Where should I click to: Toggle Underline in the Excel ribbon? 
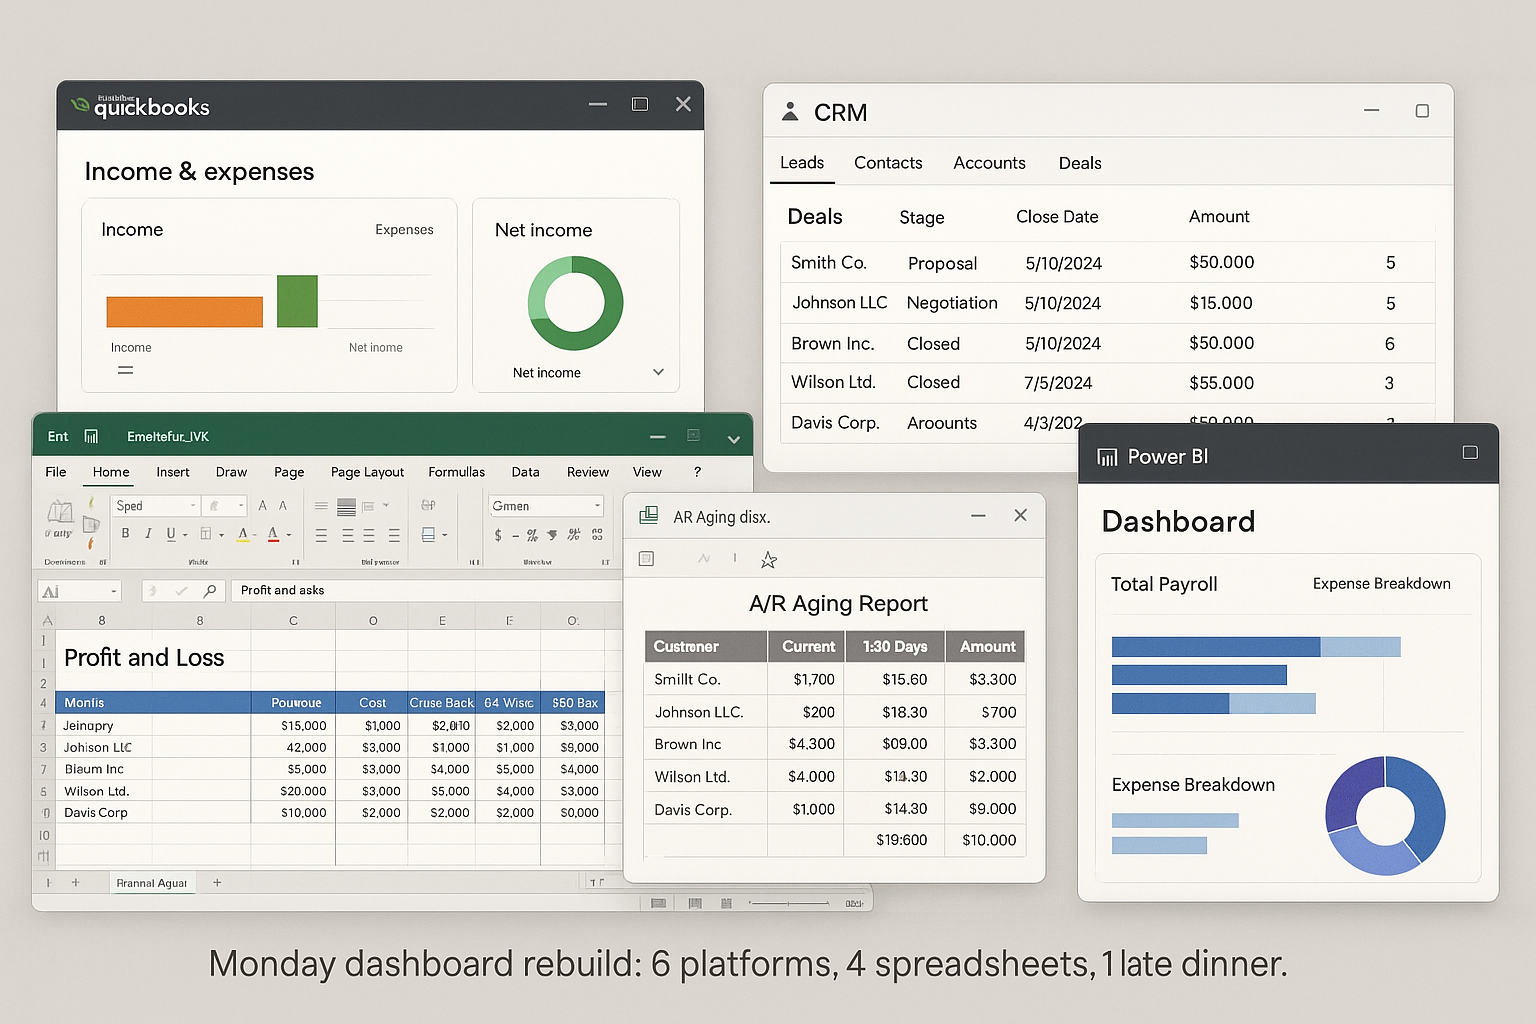tap(171, 534)
